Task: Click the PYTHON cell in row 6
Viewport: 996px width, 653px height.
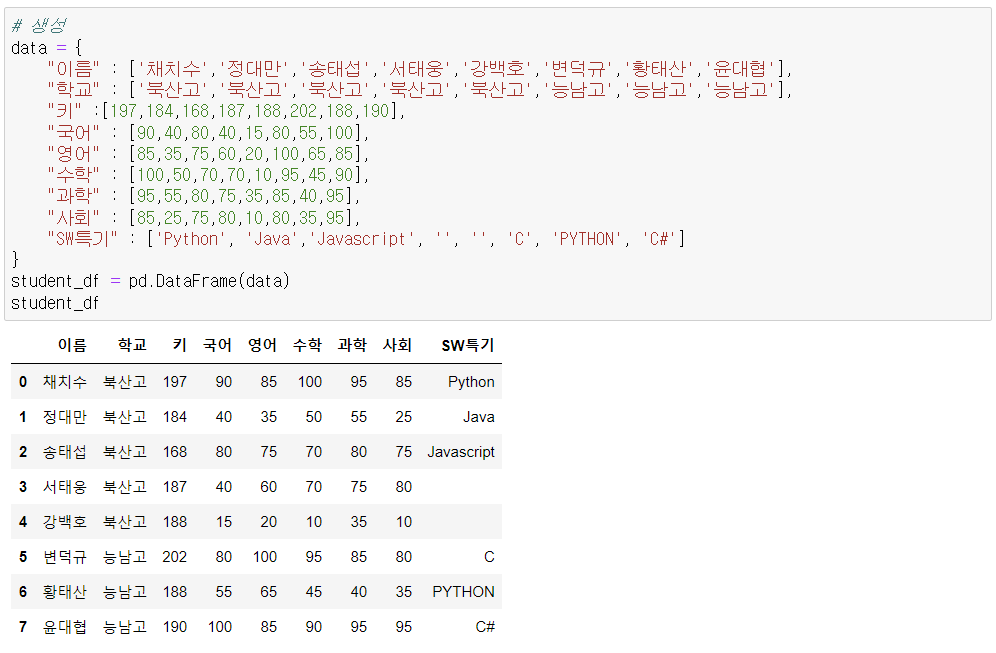Action: pos(464,591)
